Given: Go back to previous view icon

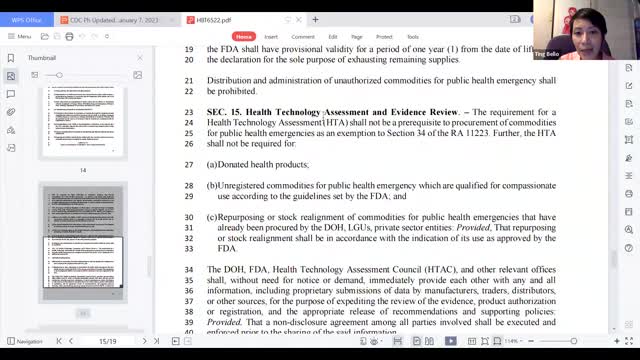Looking at the screenshot, I should (x=176, y=341).
